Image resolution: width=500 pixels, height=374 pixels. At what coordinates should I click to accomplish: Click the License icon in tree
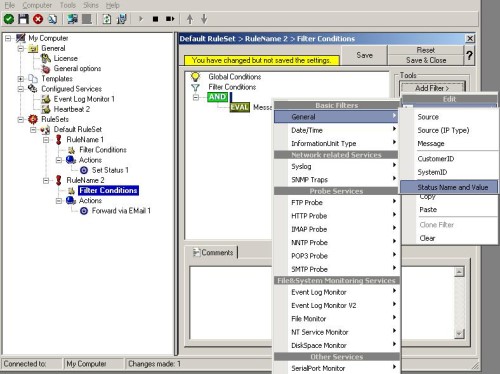point(46,58)
